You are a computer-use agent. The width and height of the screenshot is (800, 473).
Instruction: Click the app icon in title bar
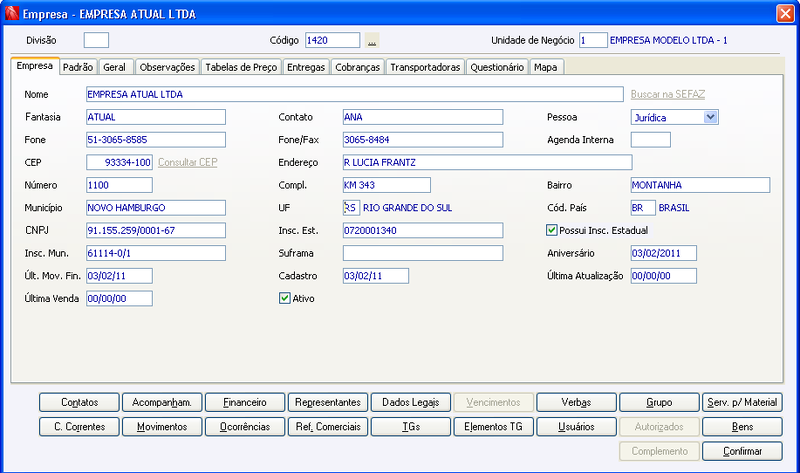12,13
